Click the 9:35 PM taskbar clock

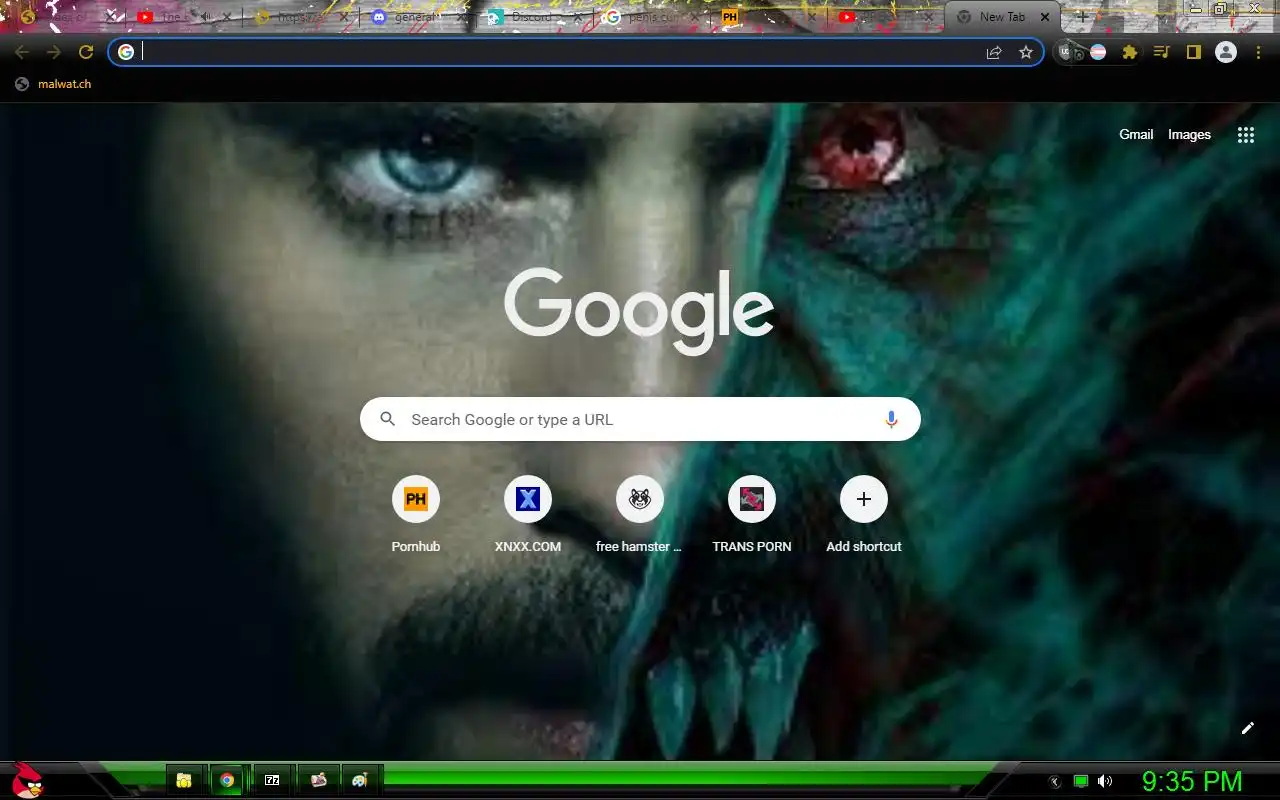tap(1192, 781)
